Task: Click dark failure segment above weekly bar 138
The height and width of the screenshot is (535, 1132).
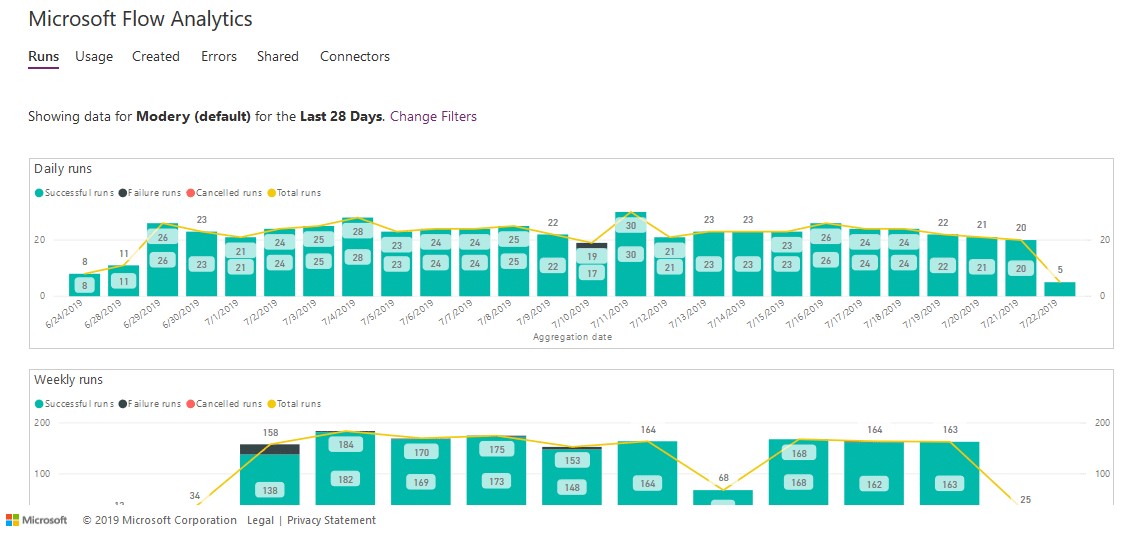Action: pyautogui.click(x=269, y=449)
